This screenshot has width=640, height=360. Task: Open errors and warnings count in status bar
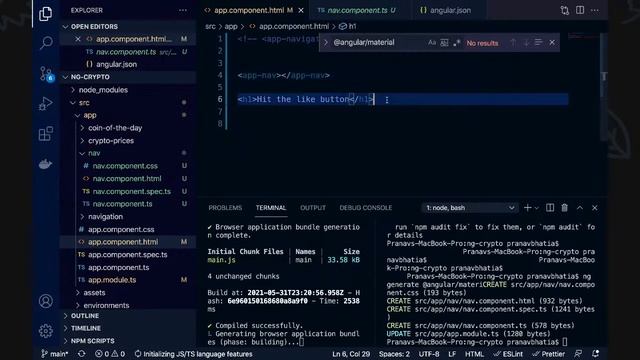point(110,354)
